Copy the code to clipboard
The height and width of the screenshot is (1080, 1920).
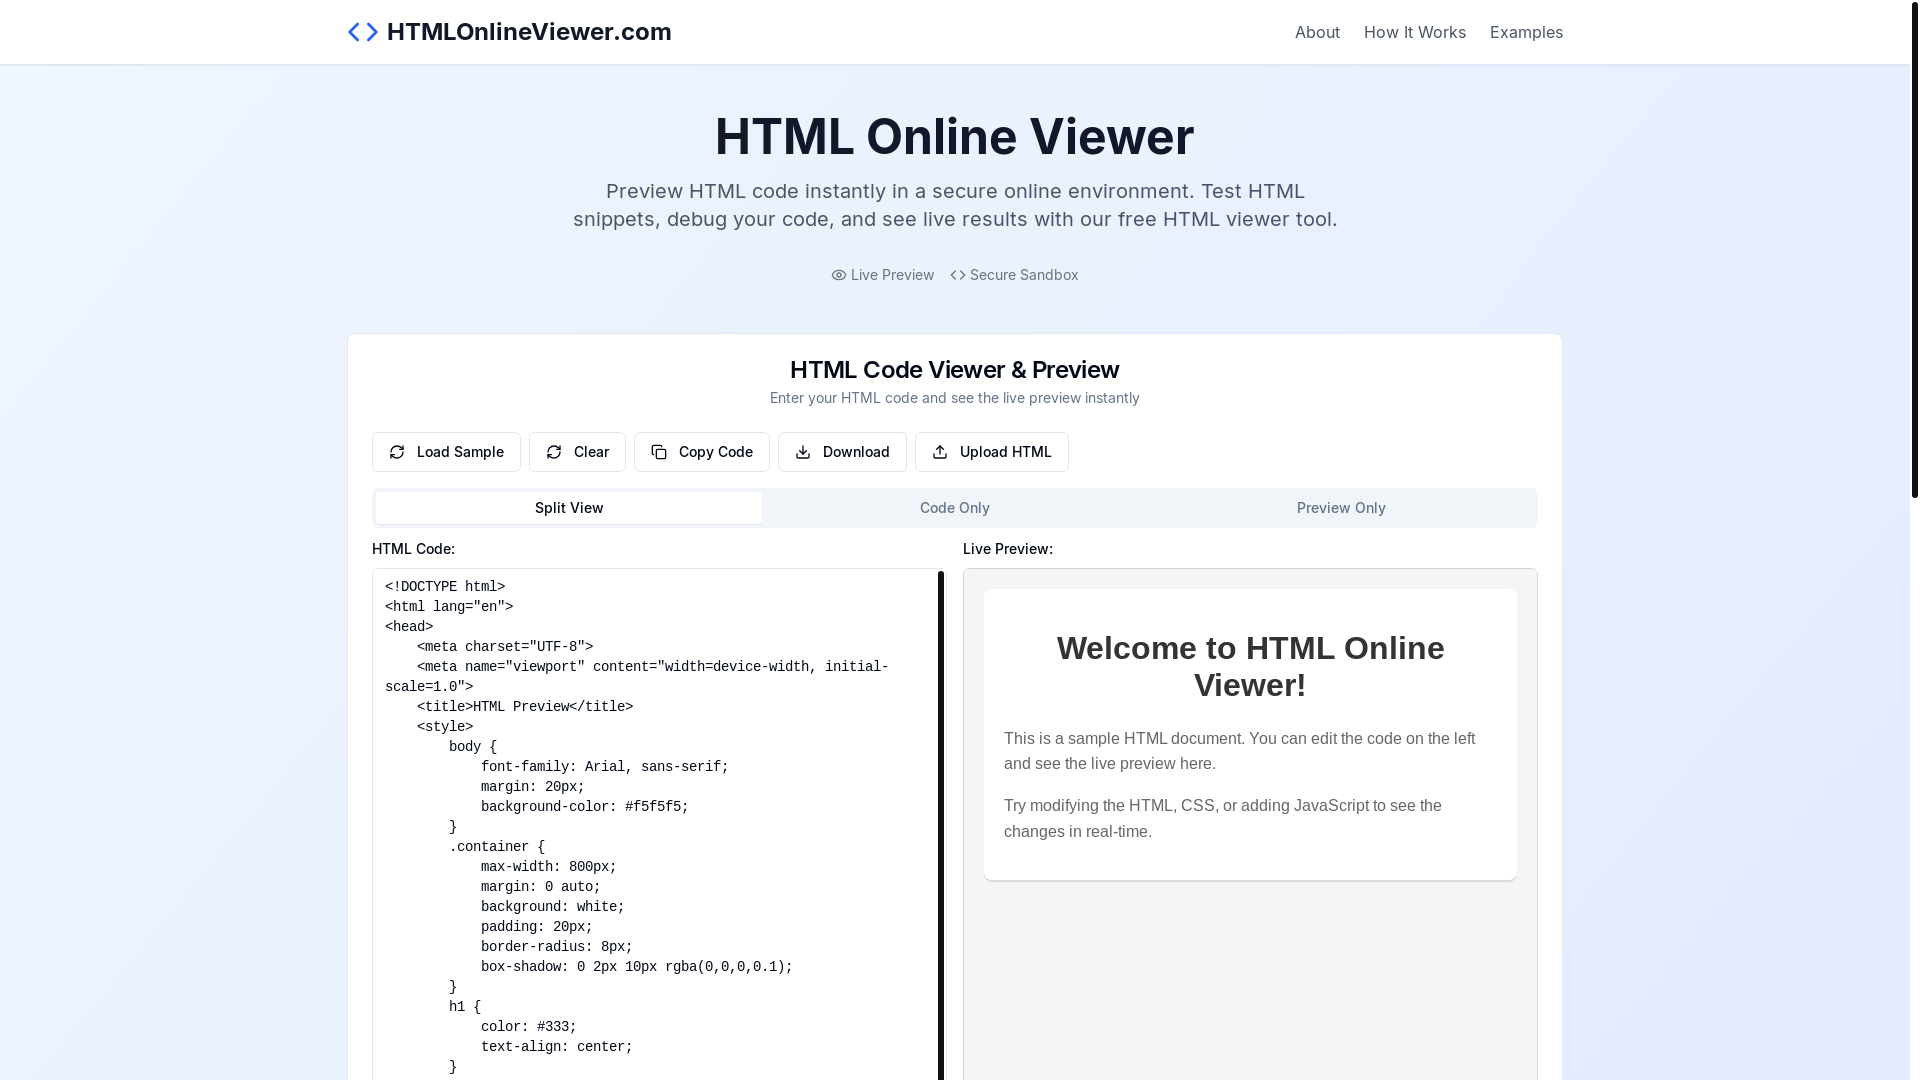point(702,452)
